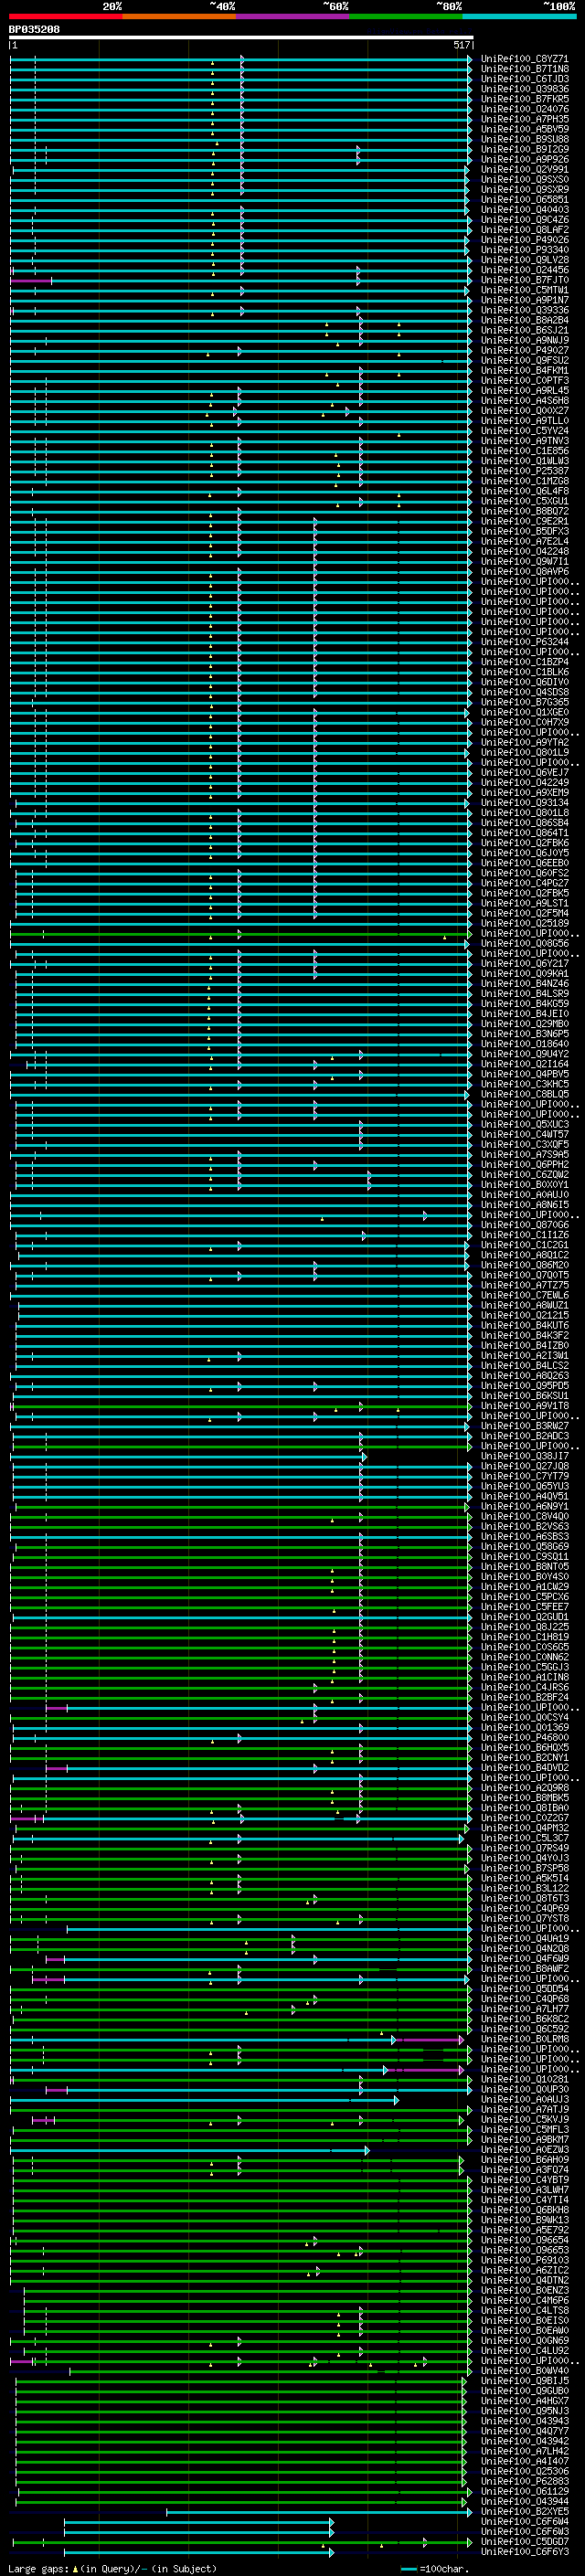Select hit label UniRef100_B3RW27

pos(525,1426)
